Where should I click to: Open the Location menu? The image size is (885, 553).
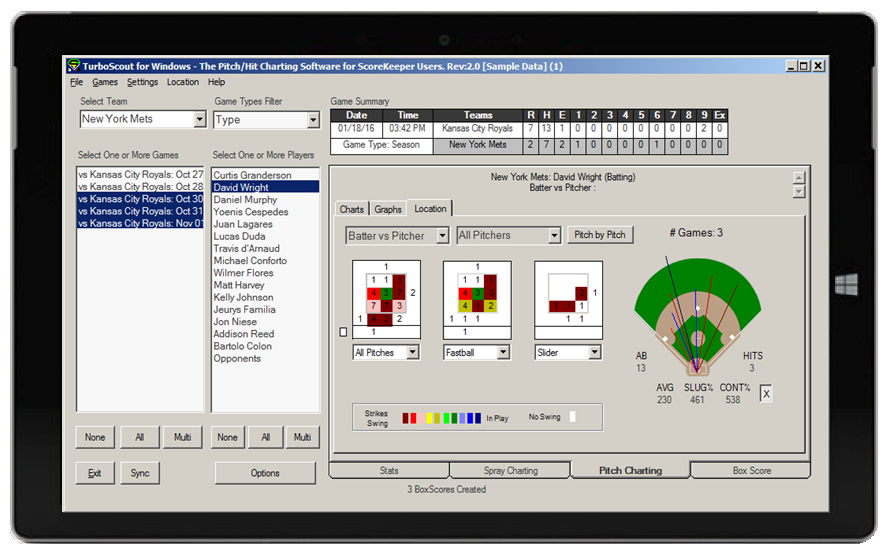183,82
